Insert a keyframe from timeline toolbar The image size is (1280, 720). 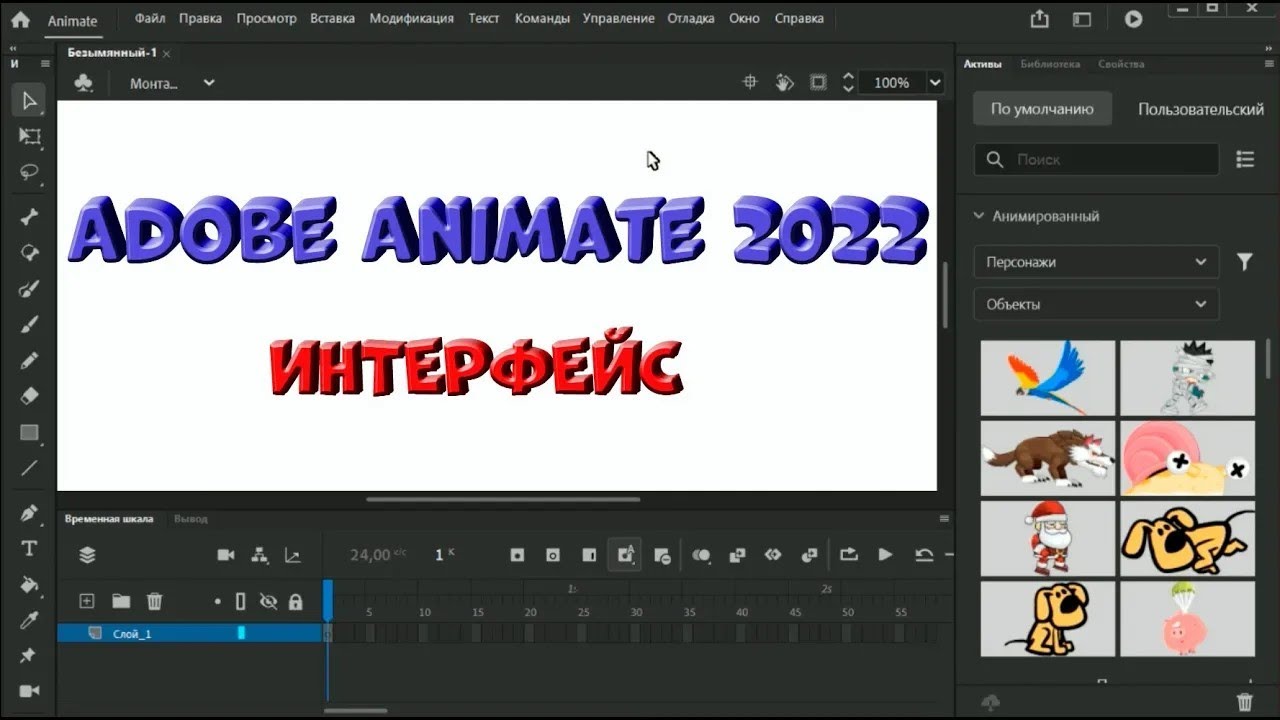[517, 554]
